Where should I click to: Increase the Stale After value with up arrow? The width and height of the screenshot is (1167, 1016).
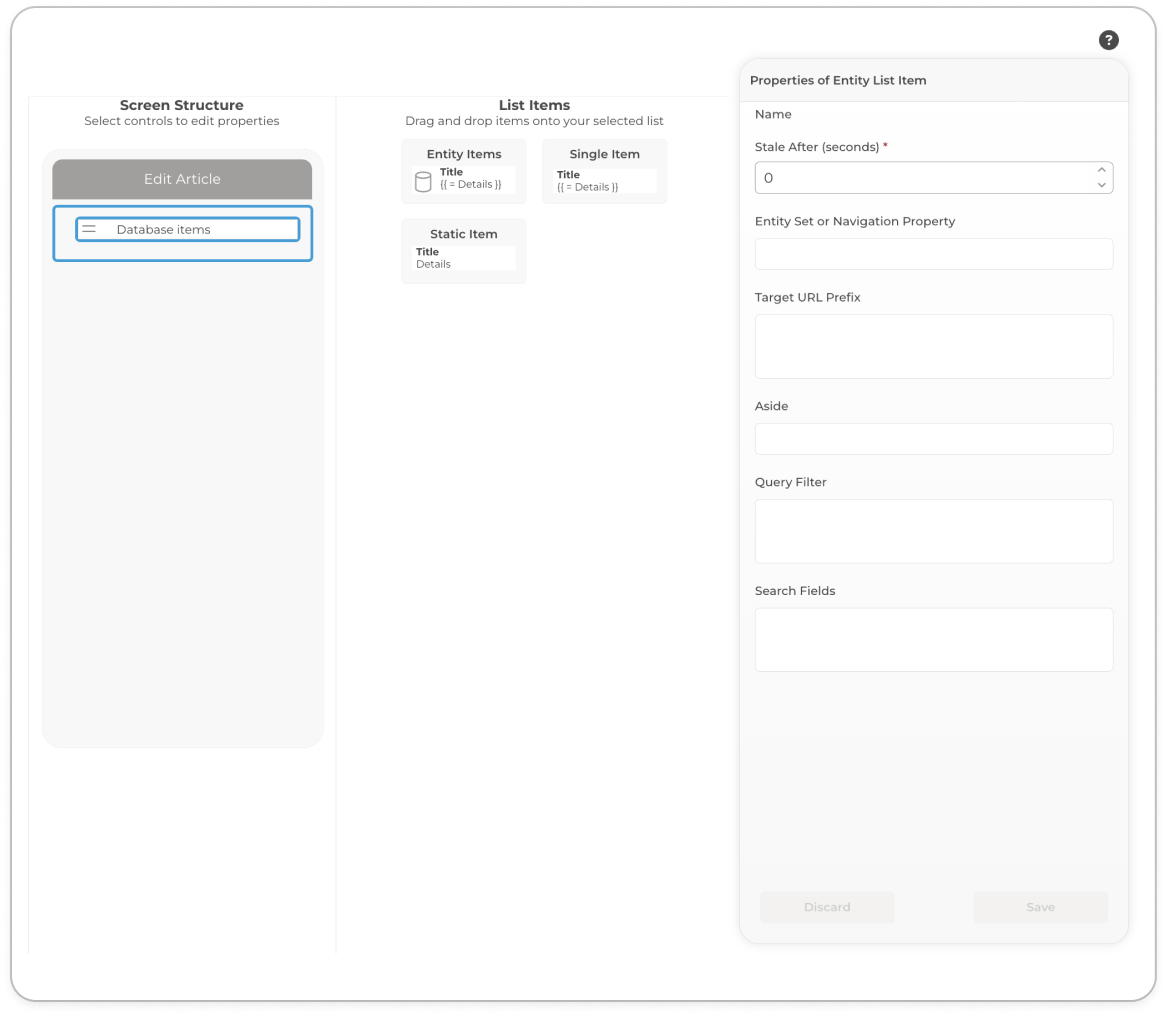pyautogui.click(x=1101, y=170)
